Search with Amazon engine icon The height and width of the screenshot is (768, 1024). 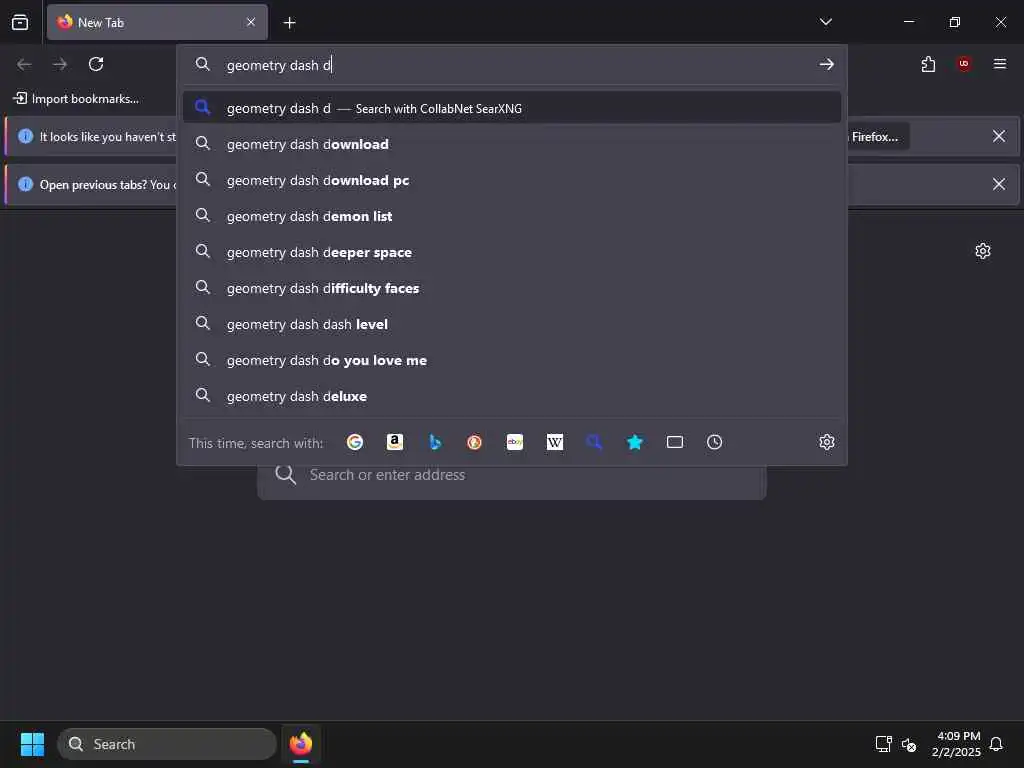394,442
